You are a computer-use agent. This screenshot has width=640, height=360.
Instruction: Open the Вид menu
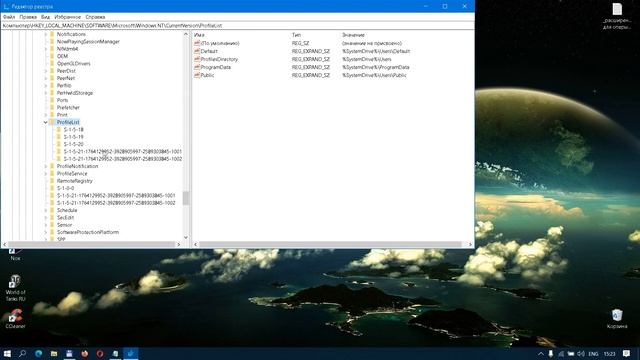tap(45, 17)
